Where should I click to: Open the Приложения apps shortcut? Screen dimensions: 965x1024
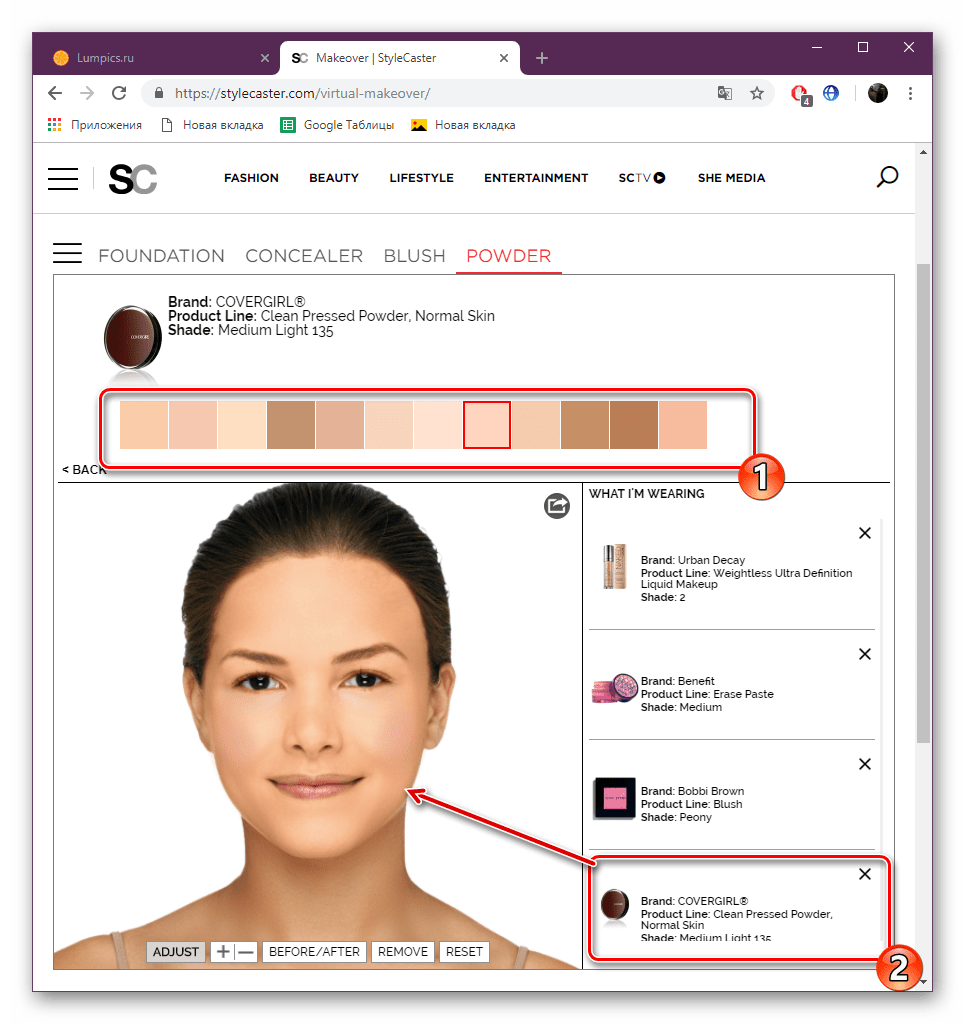point(95,125)
